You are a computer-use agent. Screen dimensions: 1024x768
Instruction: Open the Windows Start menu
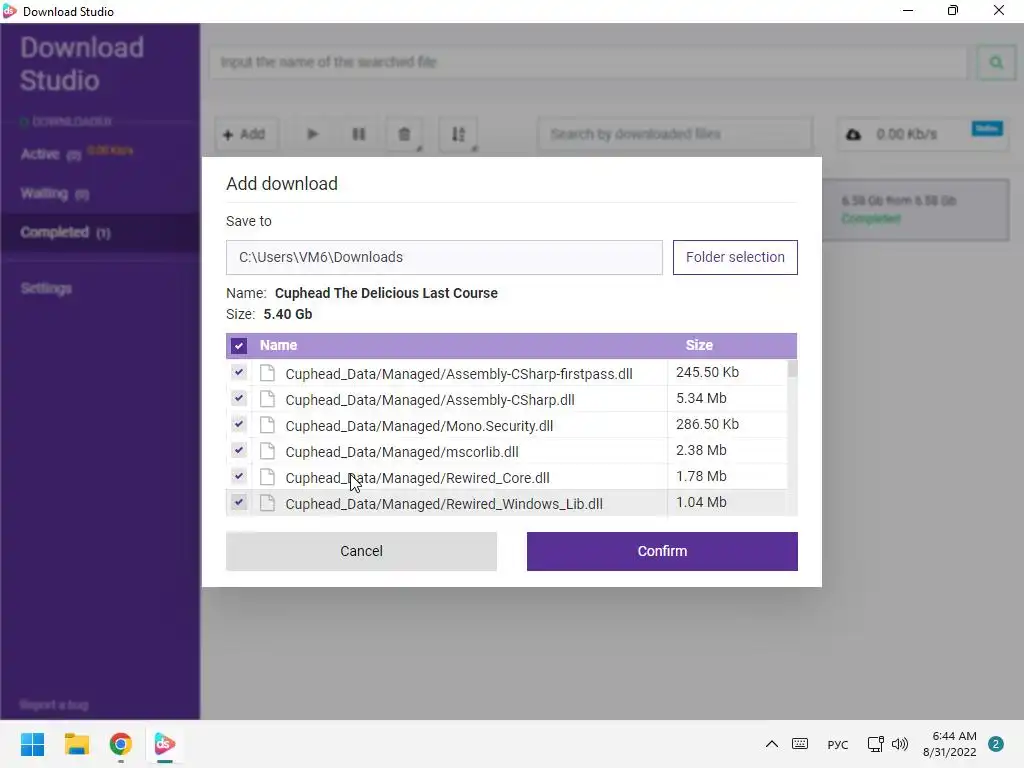point(32,744)
